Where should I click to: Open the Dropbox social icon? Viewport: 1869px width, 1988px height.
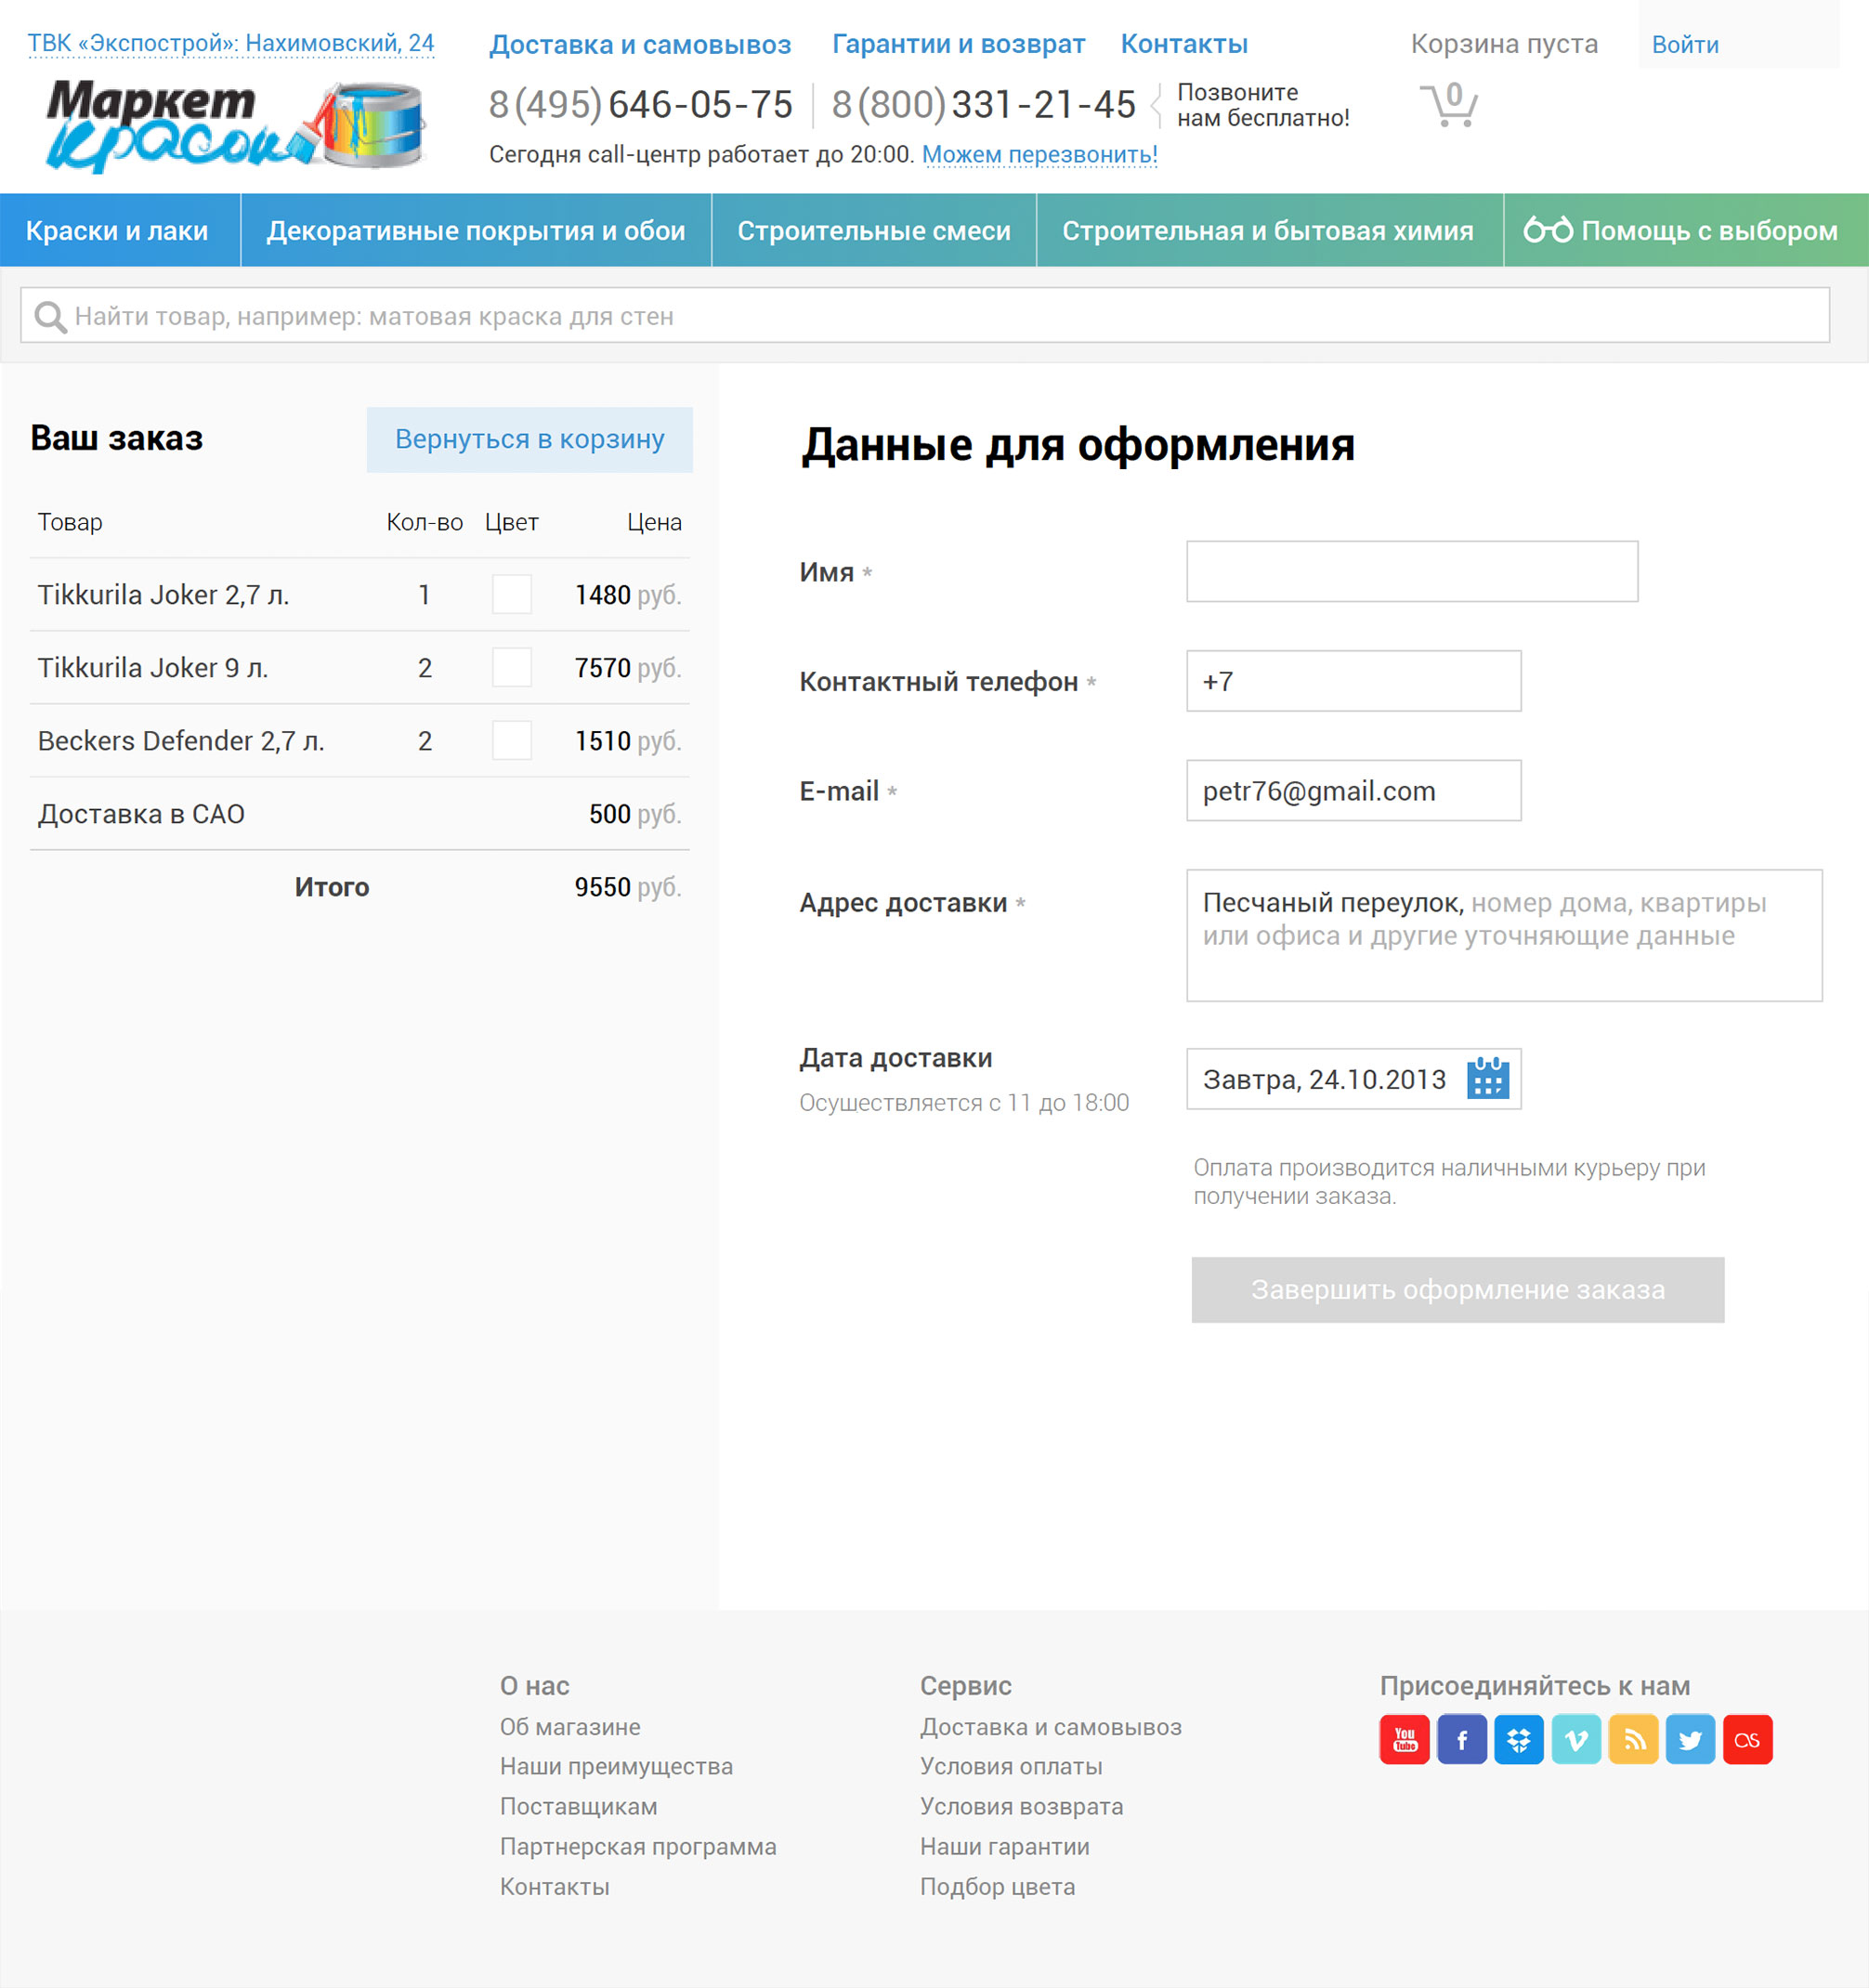click(1519, 1739)
